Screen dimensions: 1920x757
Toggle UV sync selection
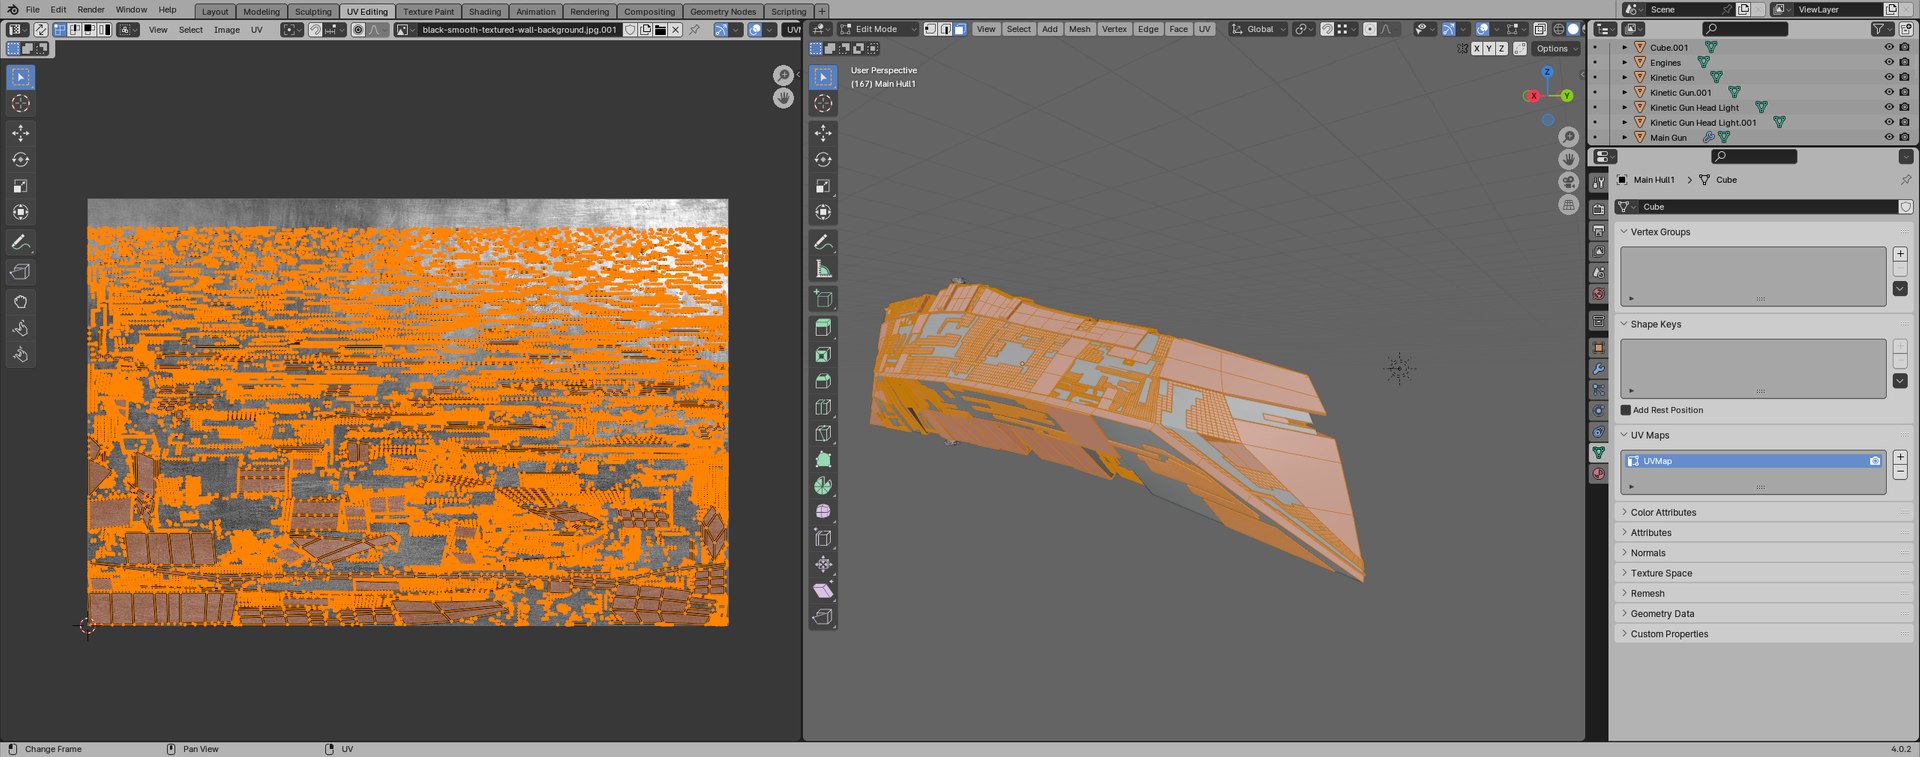coord(41,30)
